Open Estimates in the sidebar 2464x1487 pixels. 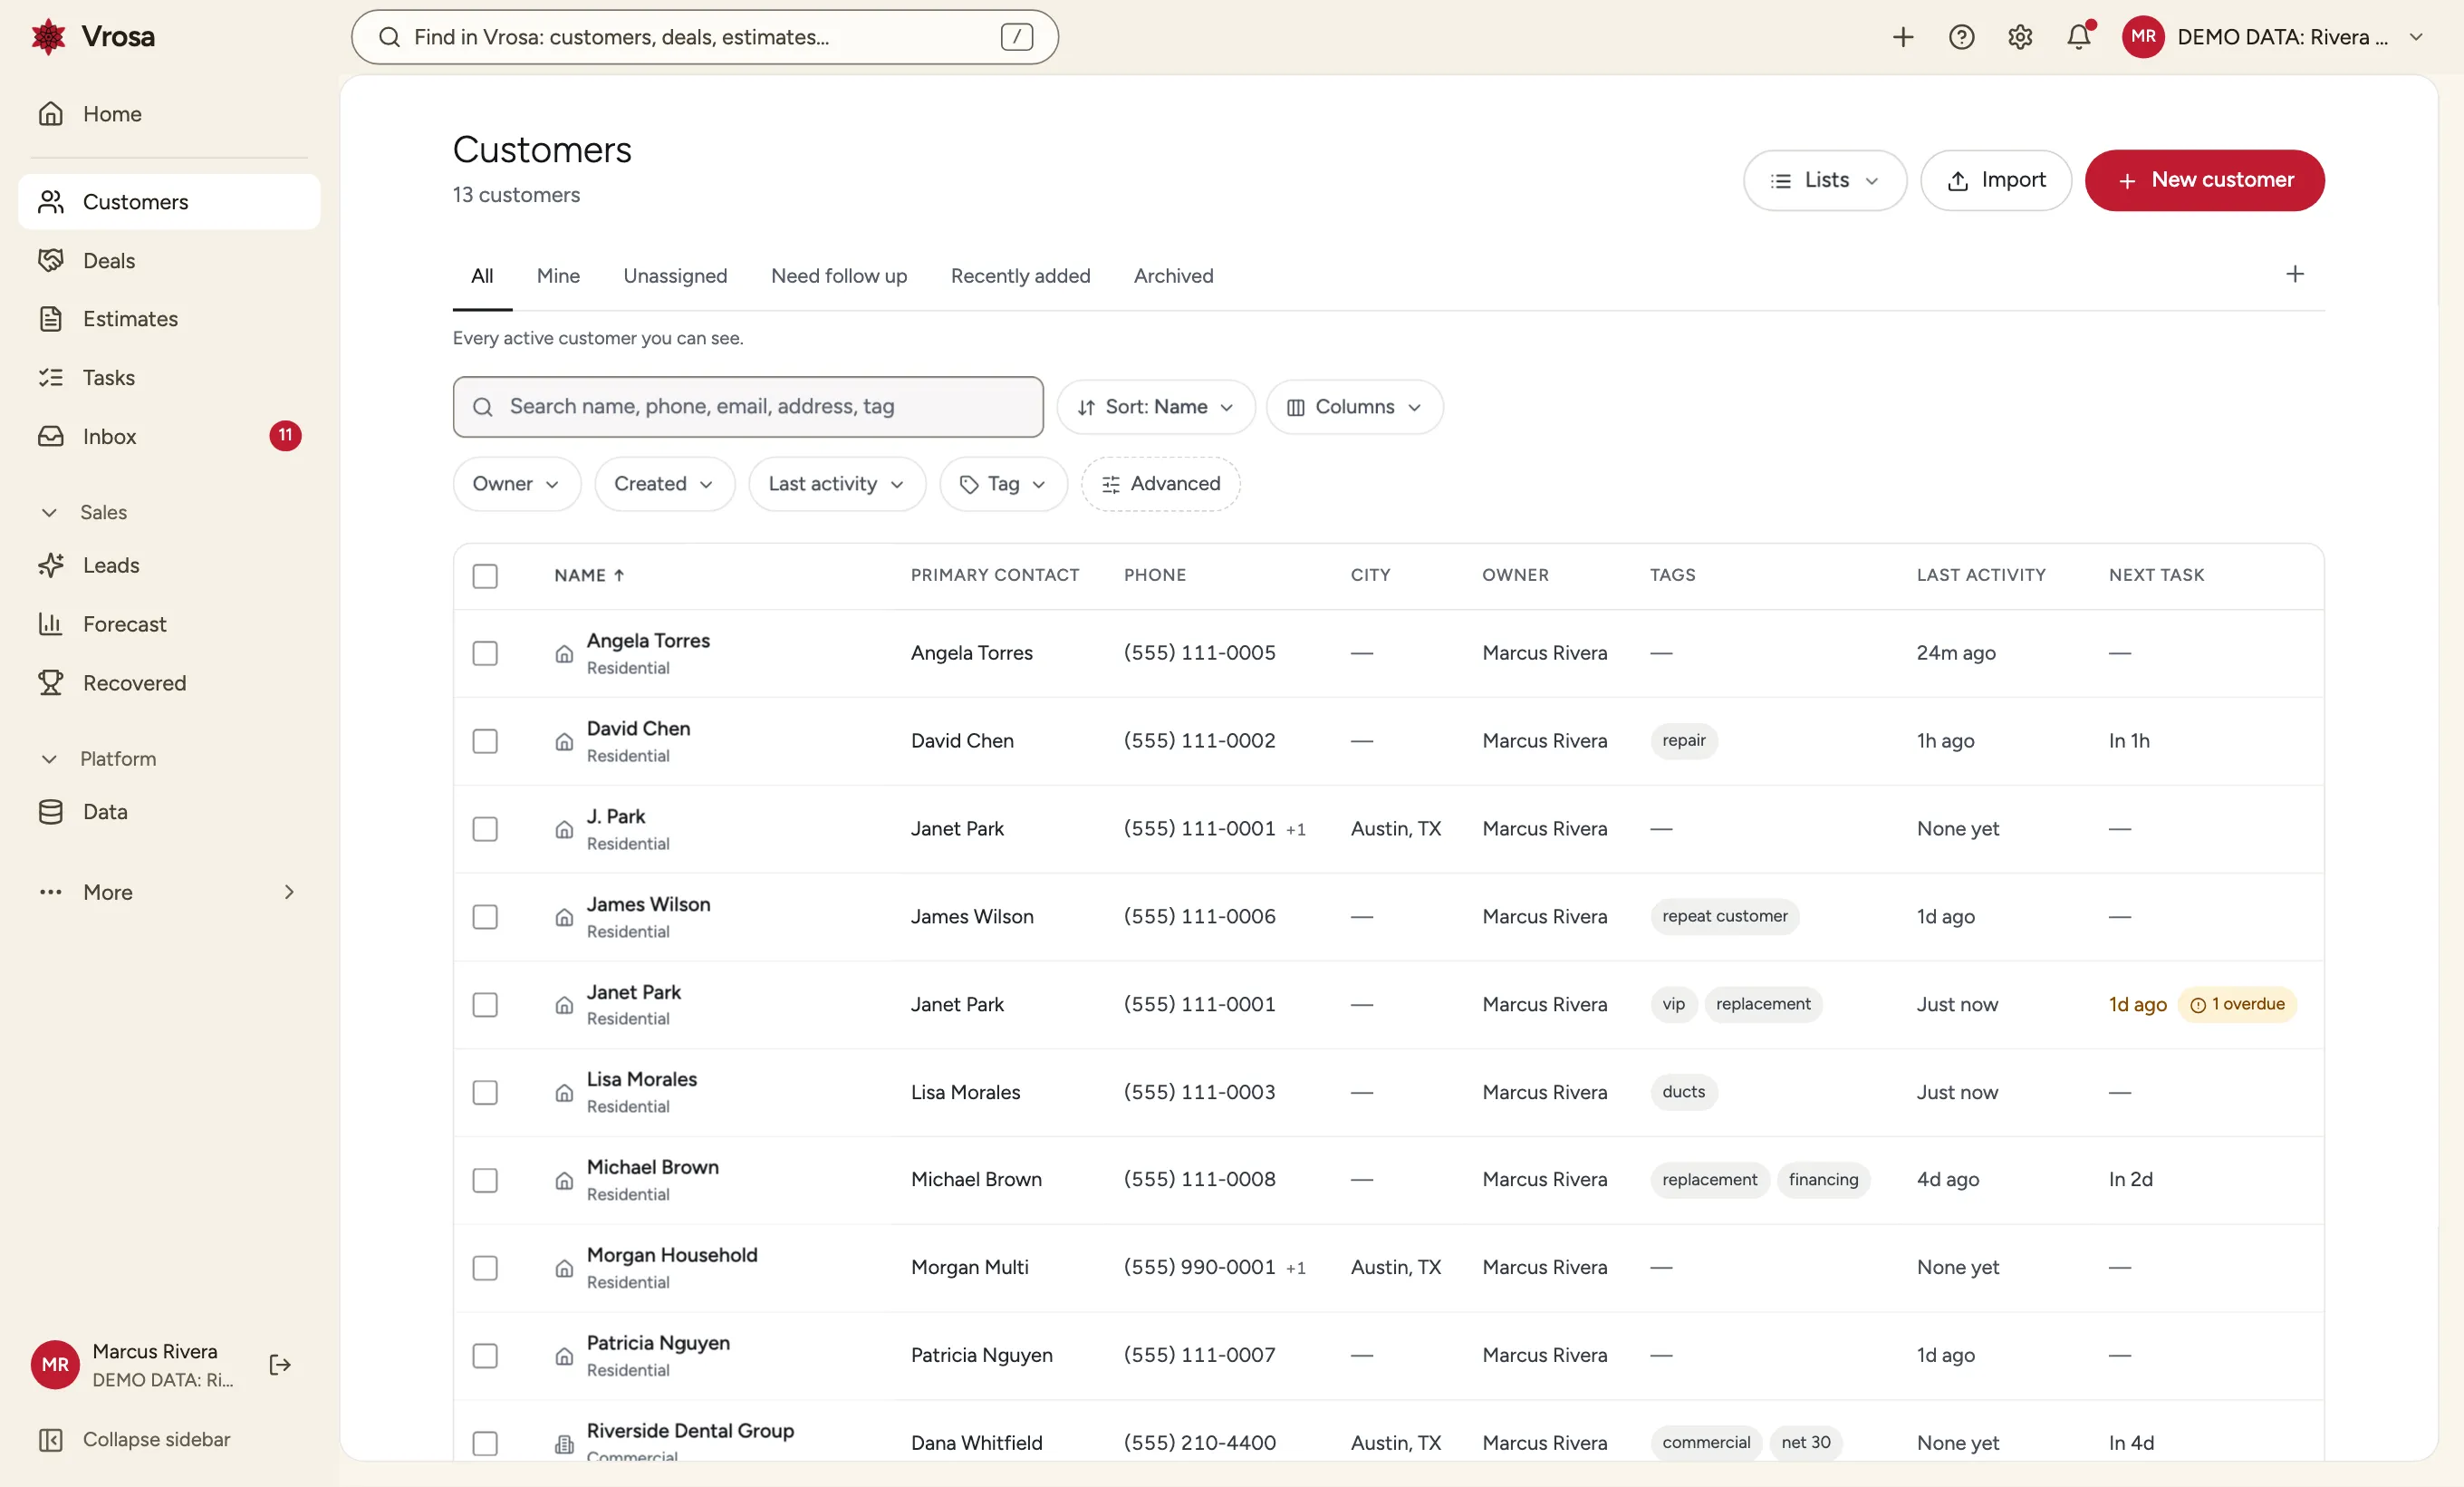coord(169,319)
